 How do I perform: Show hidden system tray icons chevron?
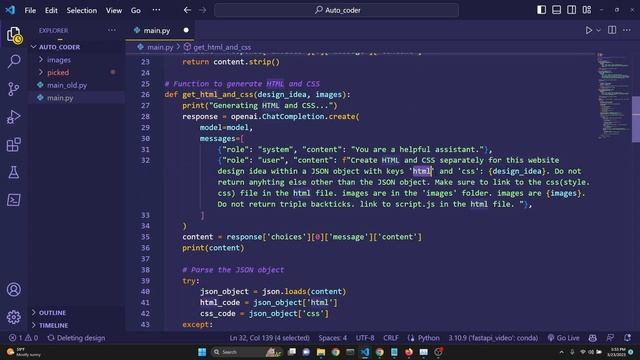(561, 352)
